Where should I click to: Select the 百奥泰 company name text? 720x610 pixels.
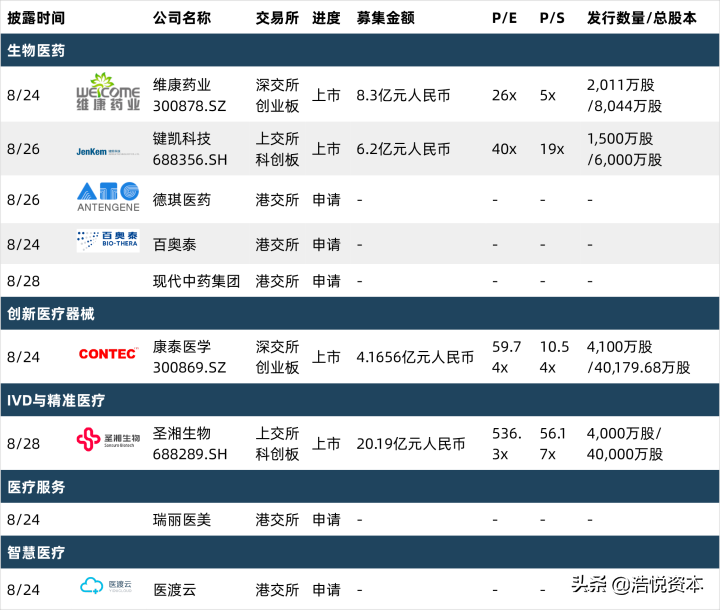174,244
